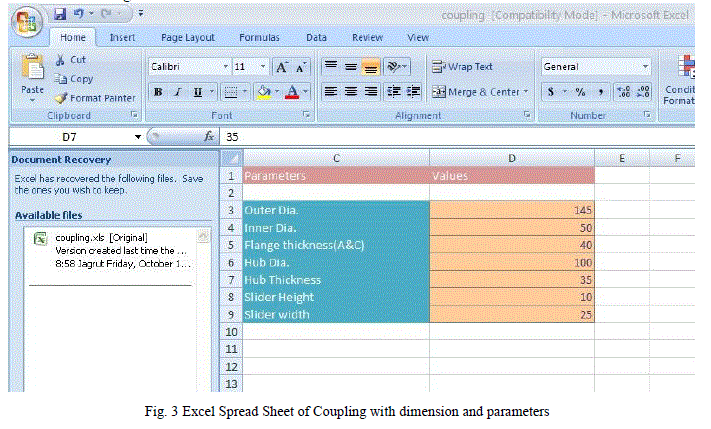Toggle Wrap Text for the cell
The width and height of the screenshot is (711, 429).
click(463, 67)
